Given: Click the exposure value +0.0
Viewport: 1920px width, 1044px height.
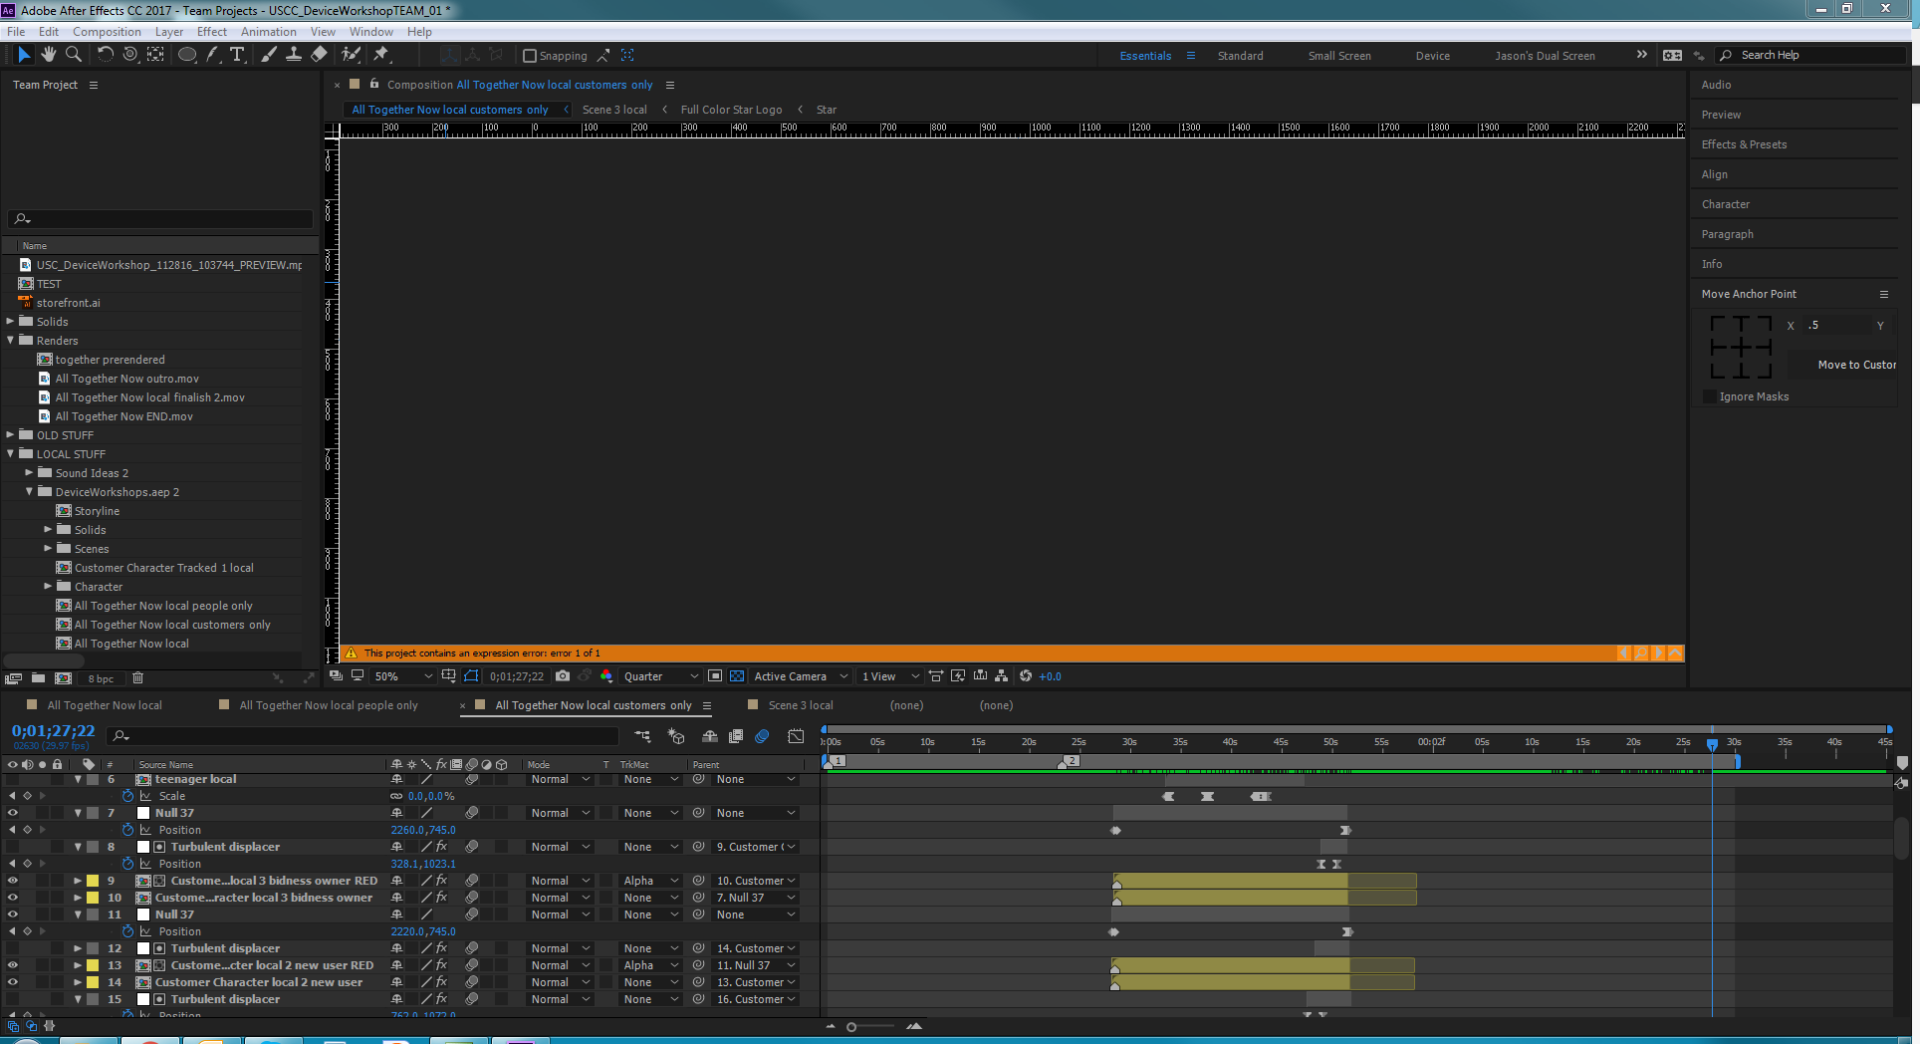Looking at the screenshot, I should click(1050, 677).
